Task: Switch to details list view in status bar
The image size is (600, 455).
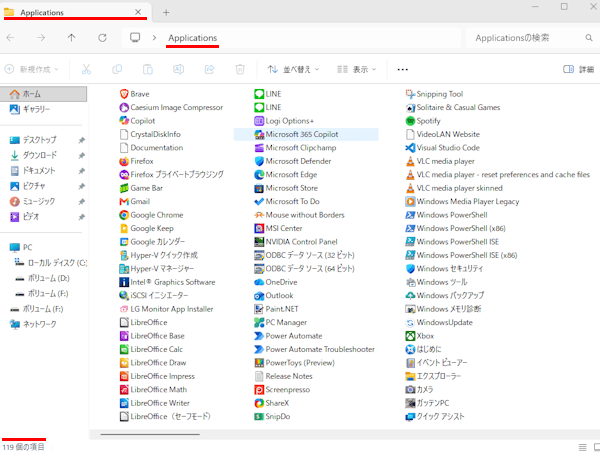Action: tap(582, 447)
